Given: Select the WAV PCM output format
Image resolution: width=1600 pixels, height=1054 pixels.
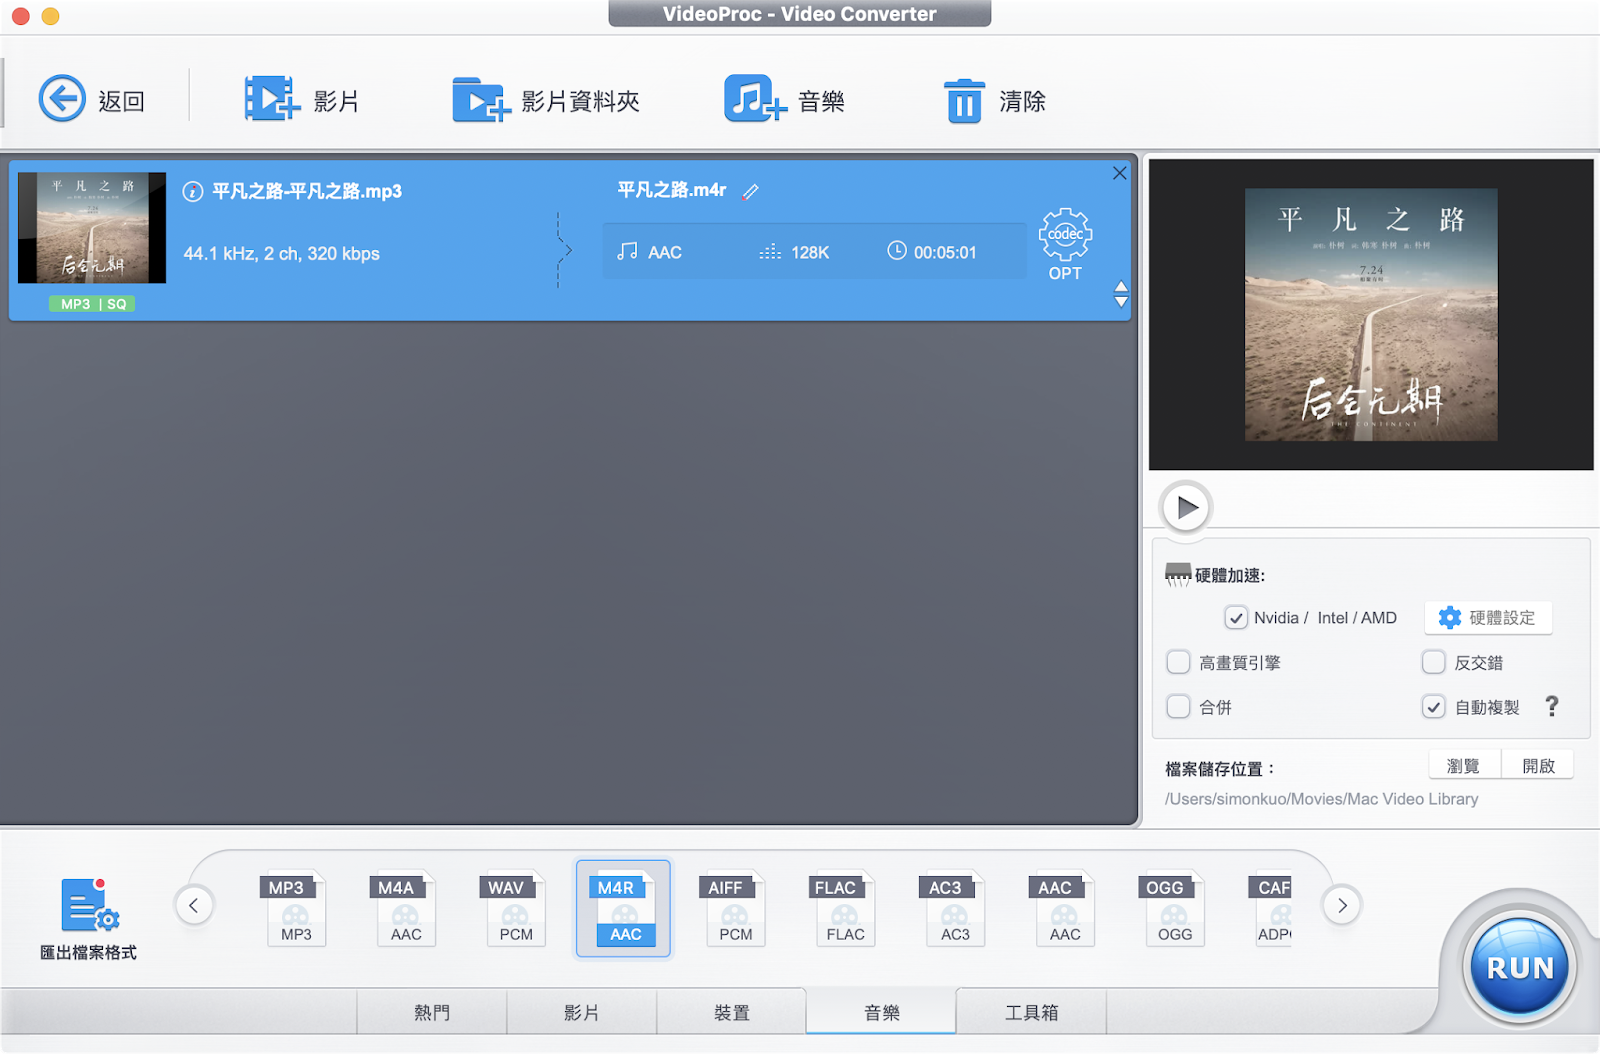Looking at the screenshot, I should (x=515, y=909).
